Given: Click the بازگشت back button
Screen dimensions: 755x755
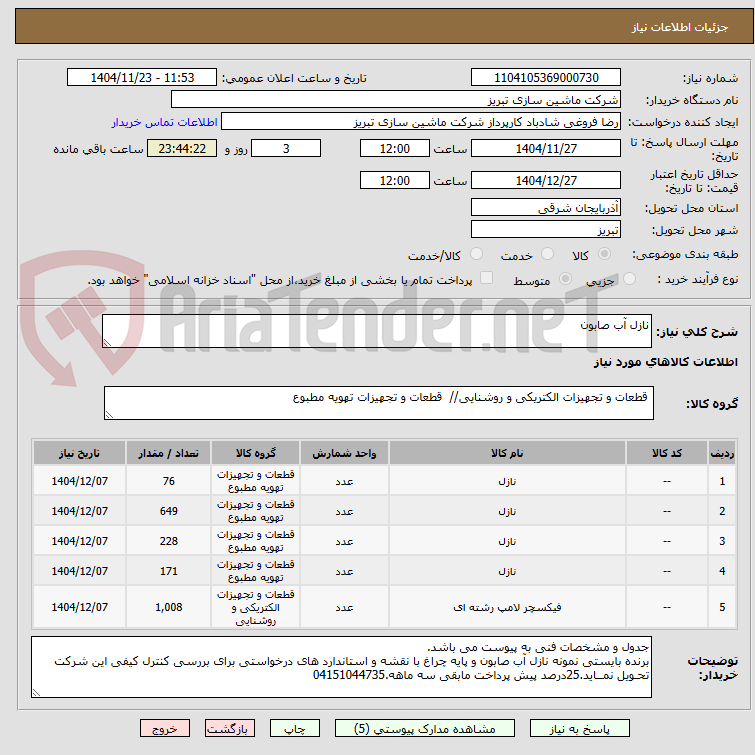Looking at the screenshot, I should pos(230,729).
